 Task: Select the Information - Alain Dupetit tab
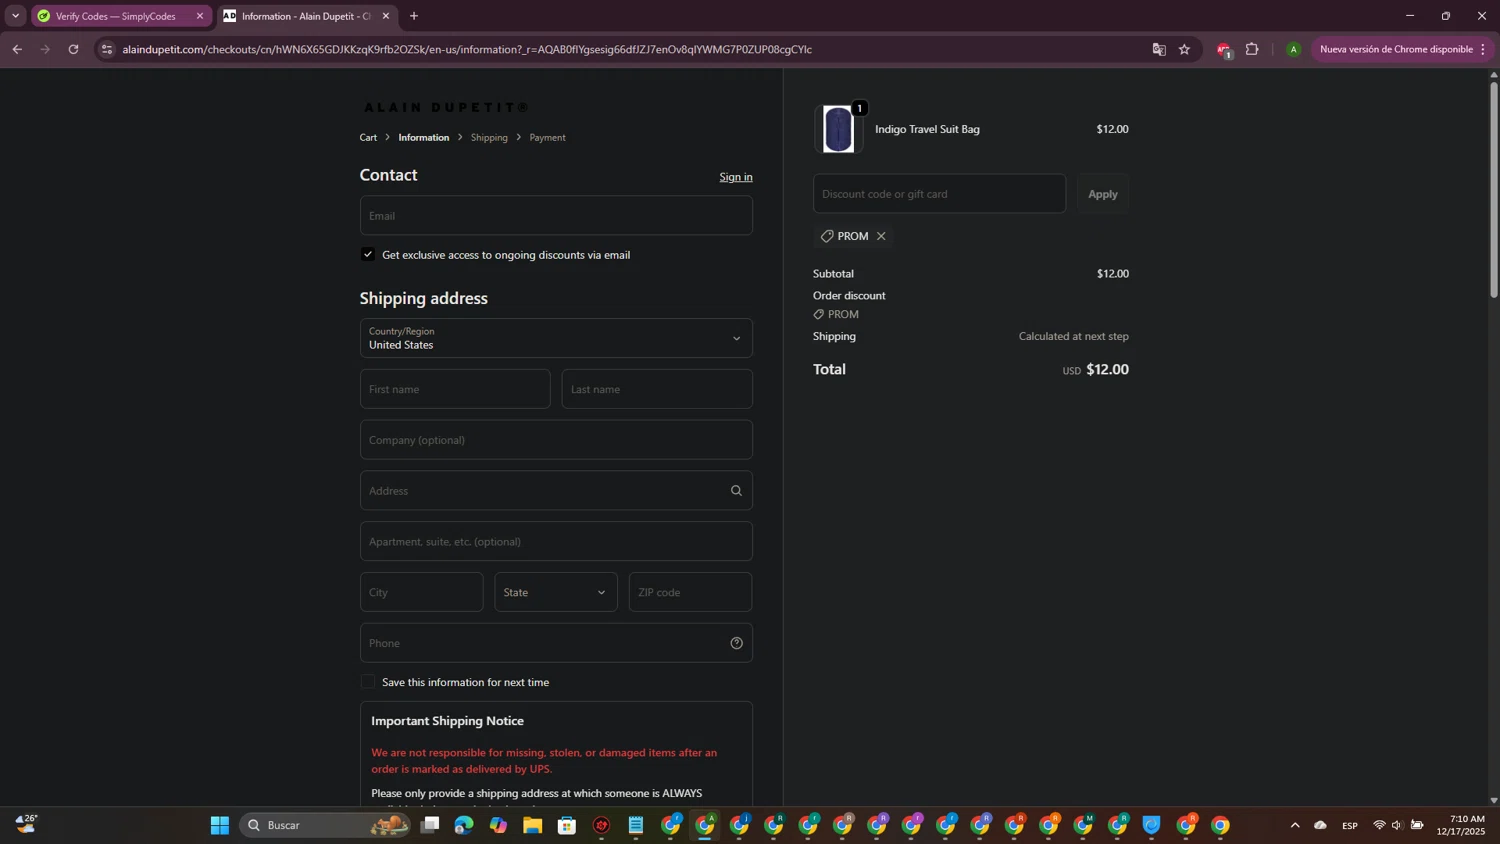click(x=306, y=16)
